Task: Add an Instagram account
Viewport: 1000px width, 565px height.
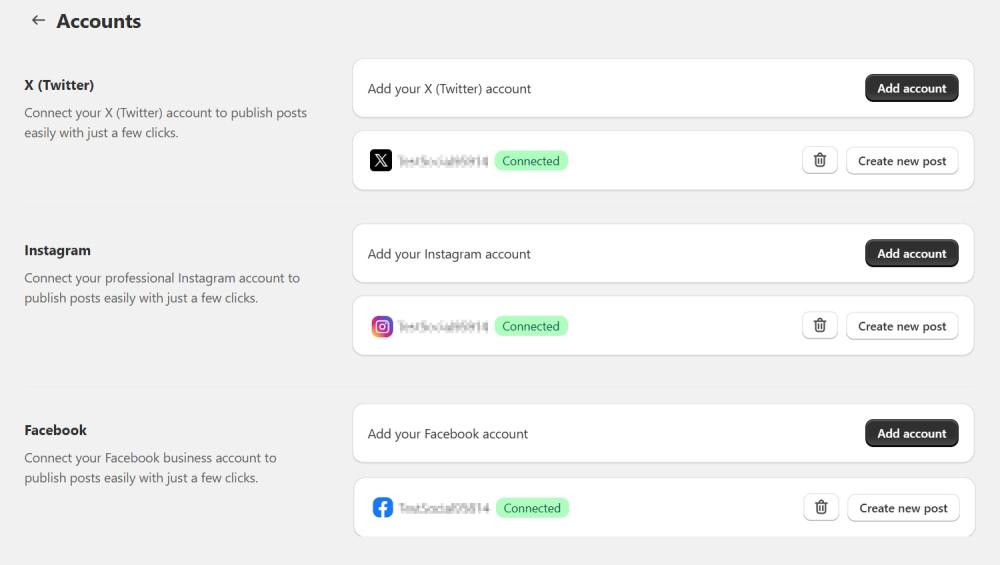Action: tap(911, 253)
